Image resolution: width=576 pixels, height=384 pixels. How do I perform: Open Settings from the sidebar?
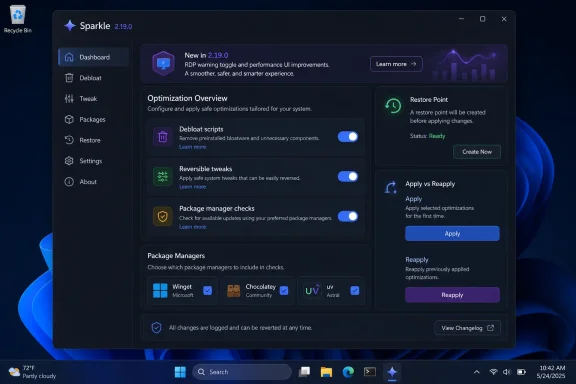pos(94,161)
